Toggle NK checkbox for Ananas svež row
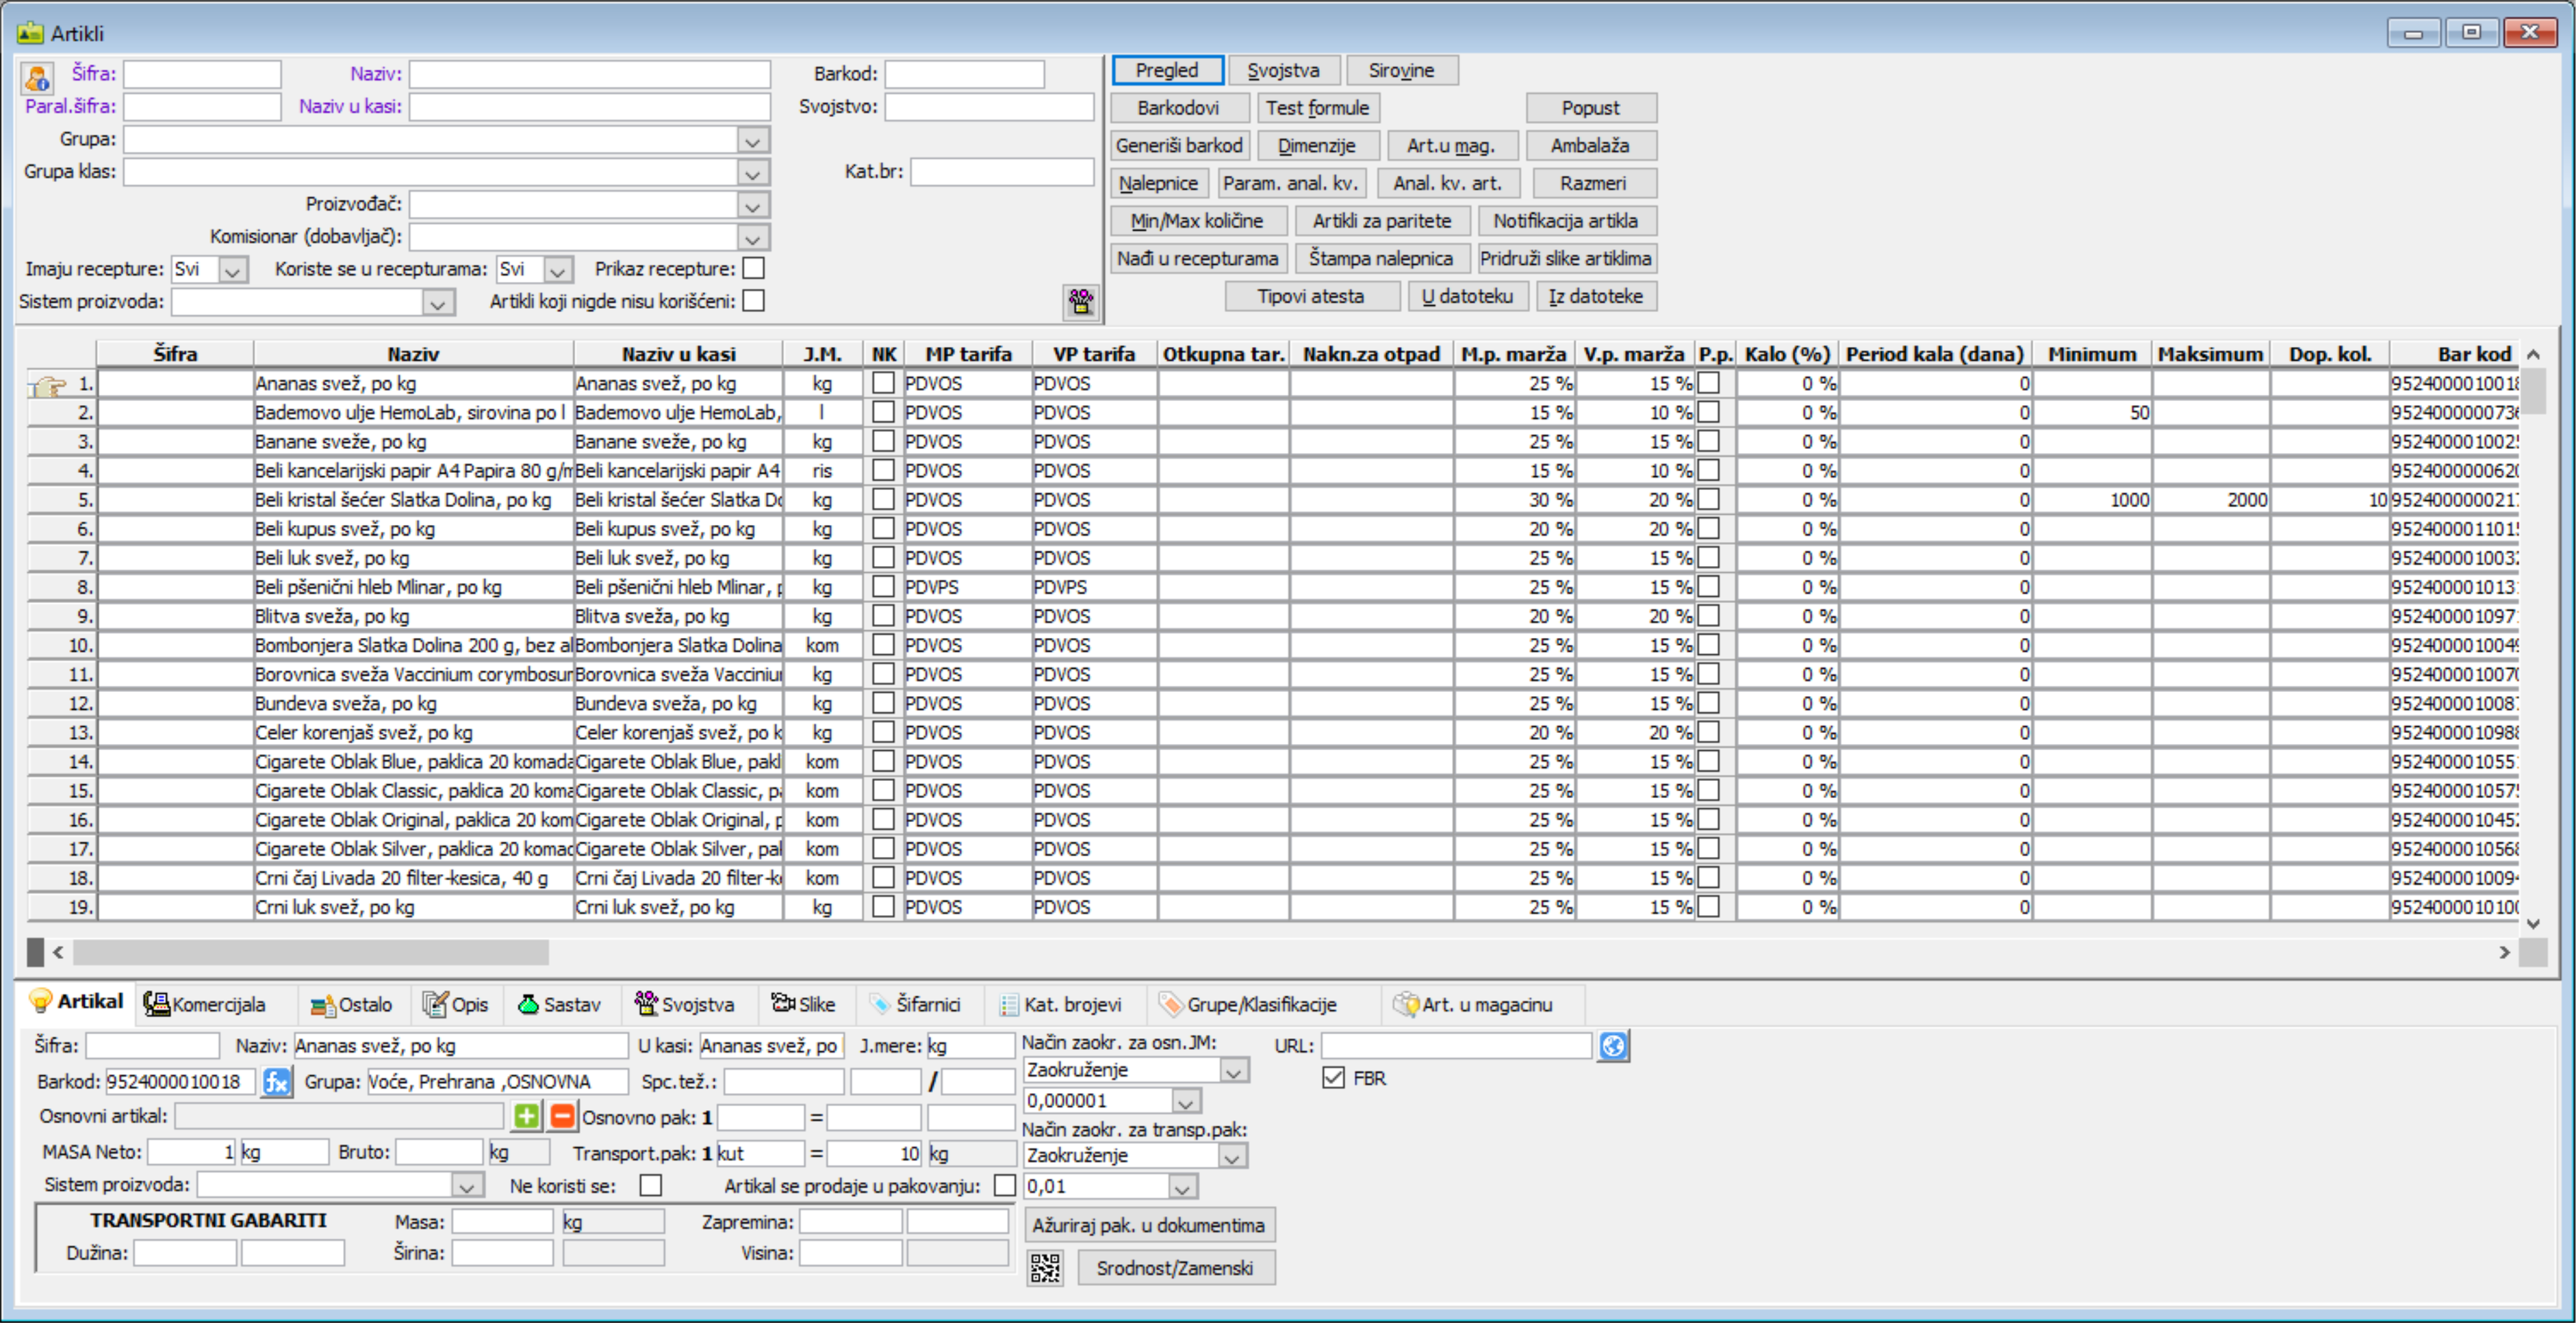The width and height of the screenshot is (2576, 1323). [883, 383]
